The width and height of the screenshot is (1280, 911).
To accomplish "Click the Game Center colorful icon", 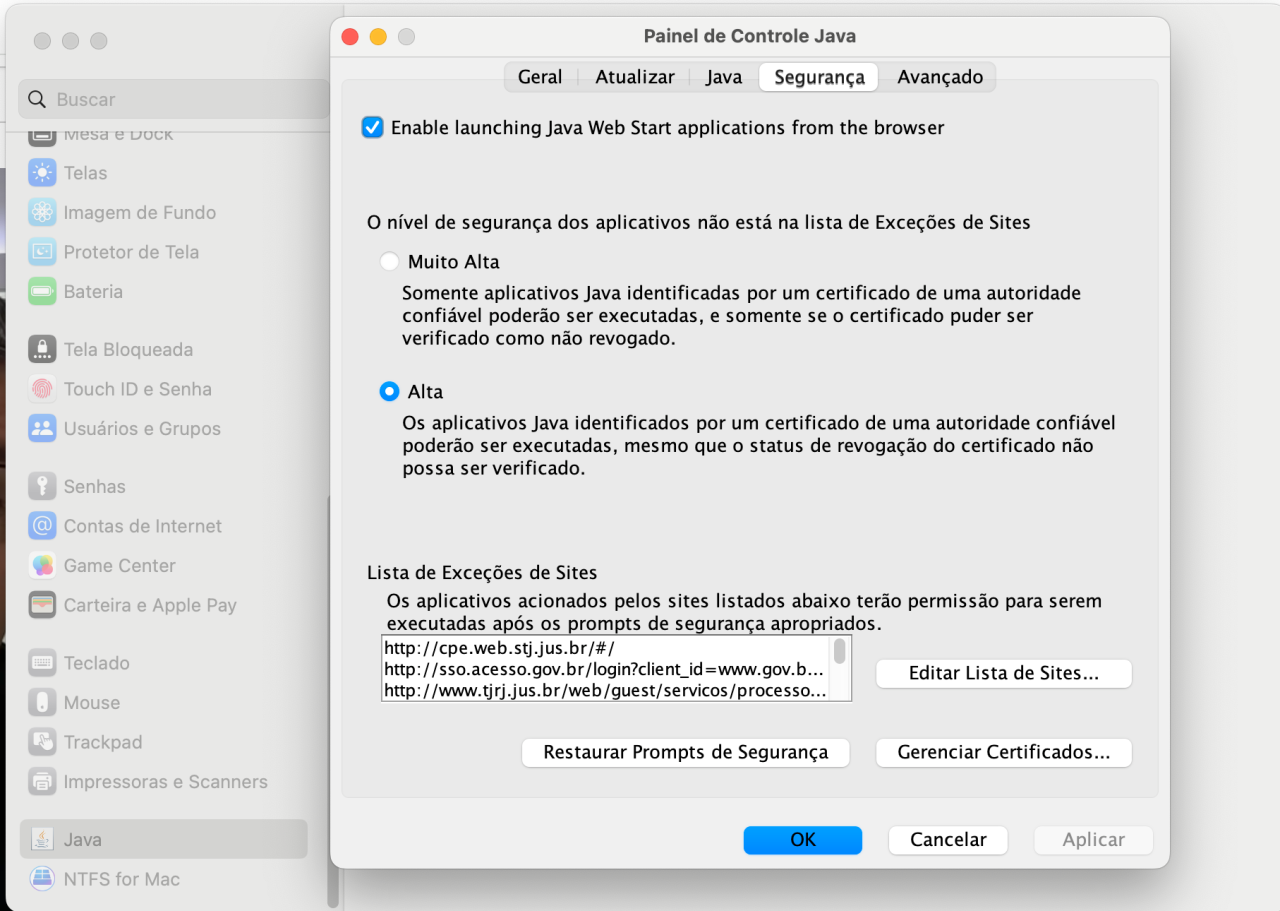I will point(42,565).
